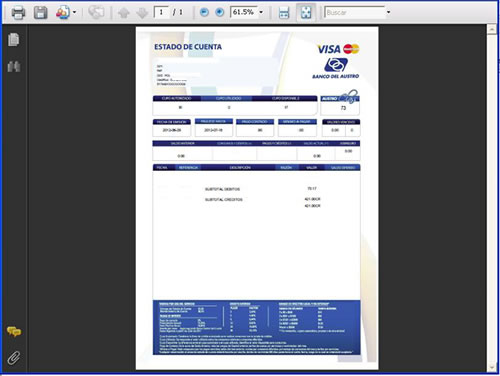This screenshot has width=500, height=376.
Task: Click the Buscar search field
Action: pyautogui.click(x=355, y=13)
